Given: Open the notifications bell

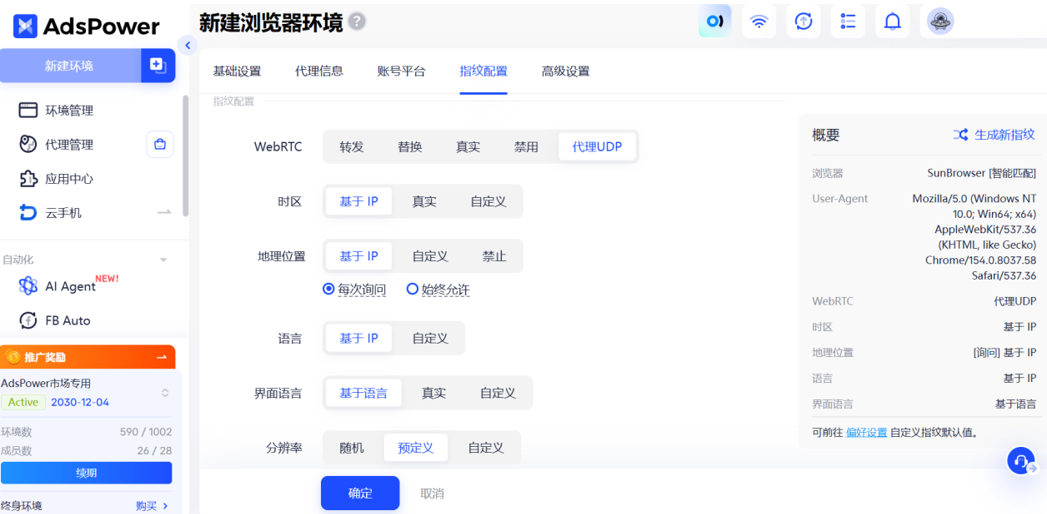Looking at the screenshot, I should pyautogui.click(x=892, y=21).
